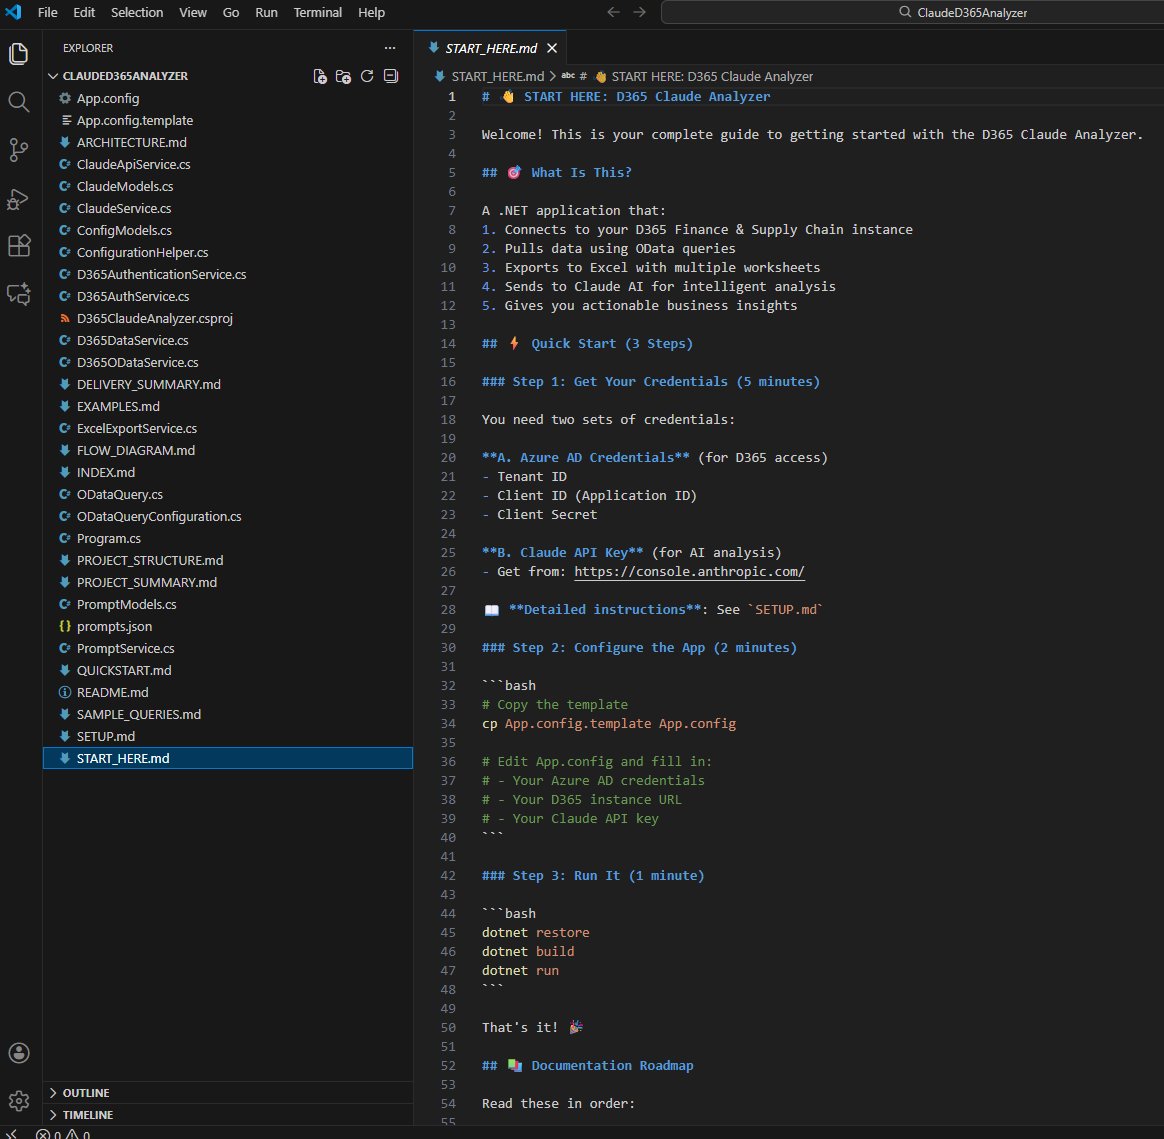The height and width of the screenshot is (1139, 1164).
Task: Open the Edit menu
Action: 84,13
